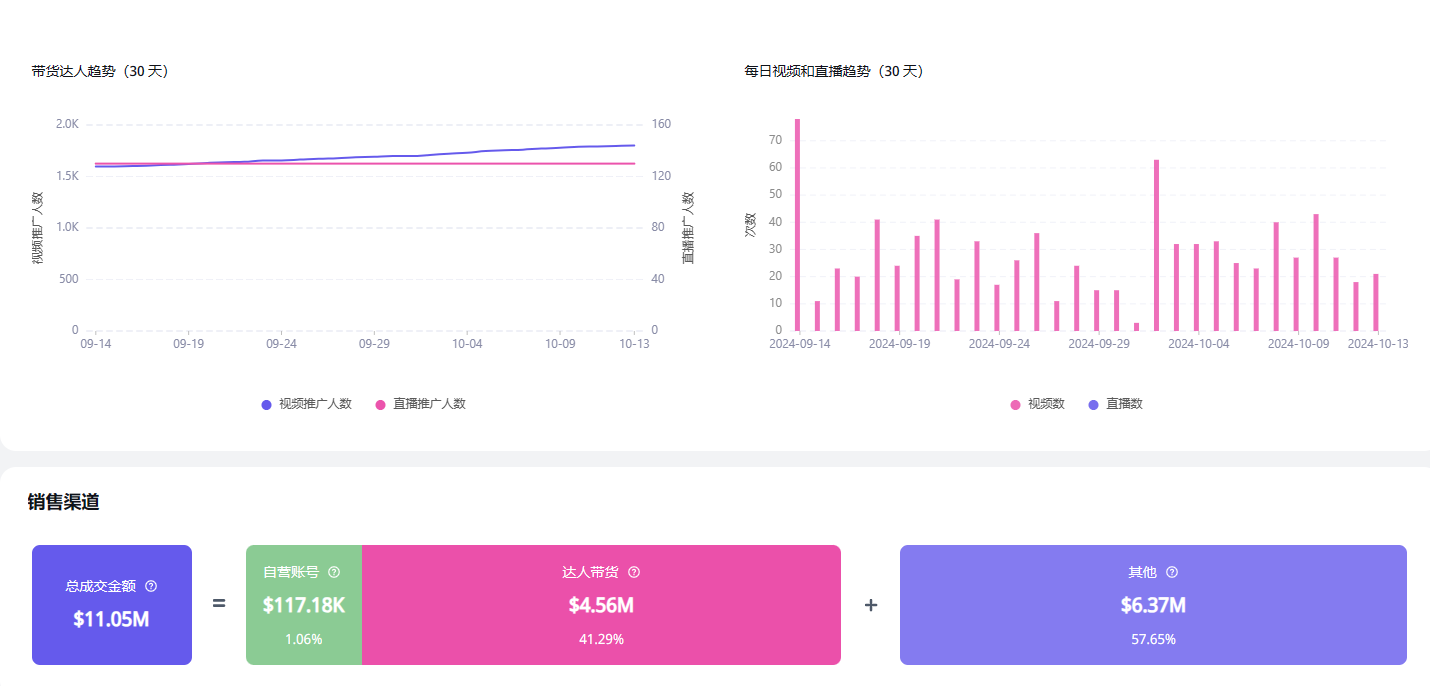Click the 每日视频和直播趋势 (30 天) chart title
The width and height of the screenshot is (1430, 686).
834,71
